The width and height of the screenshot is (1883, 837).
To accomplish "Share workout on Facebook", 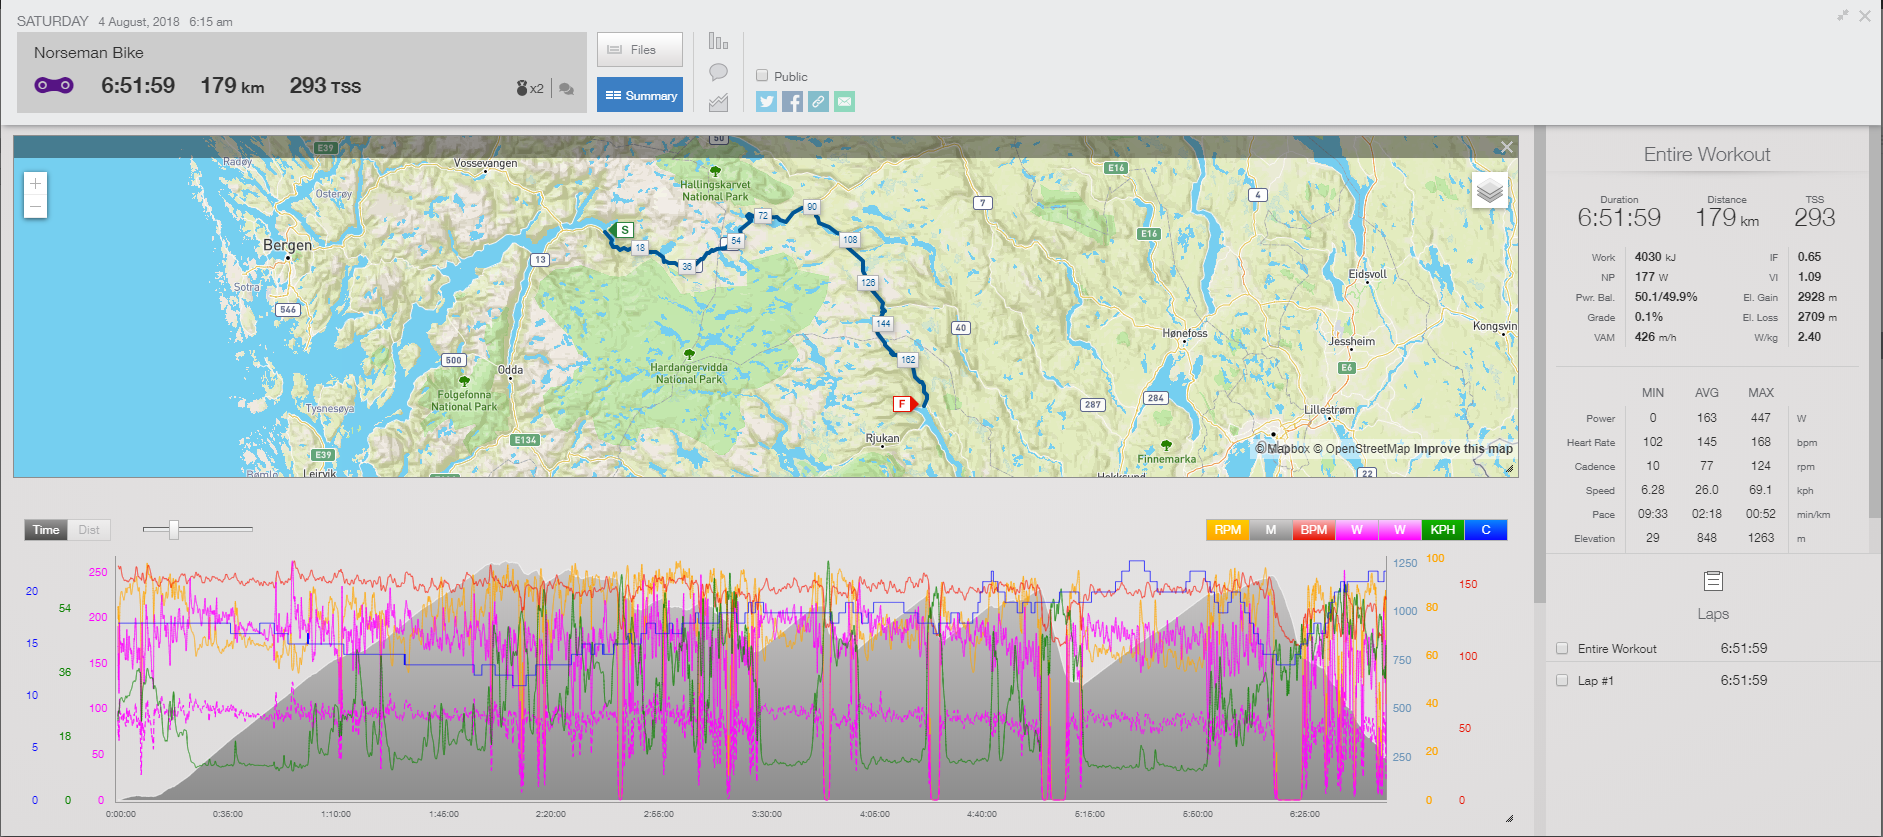I will tap(792, 101).
